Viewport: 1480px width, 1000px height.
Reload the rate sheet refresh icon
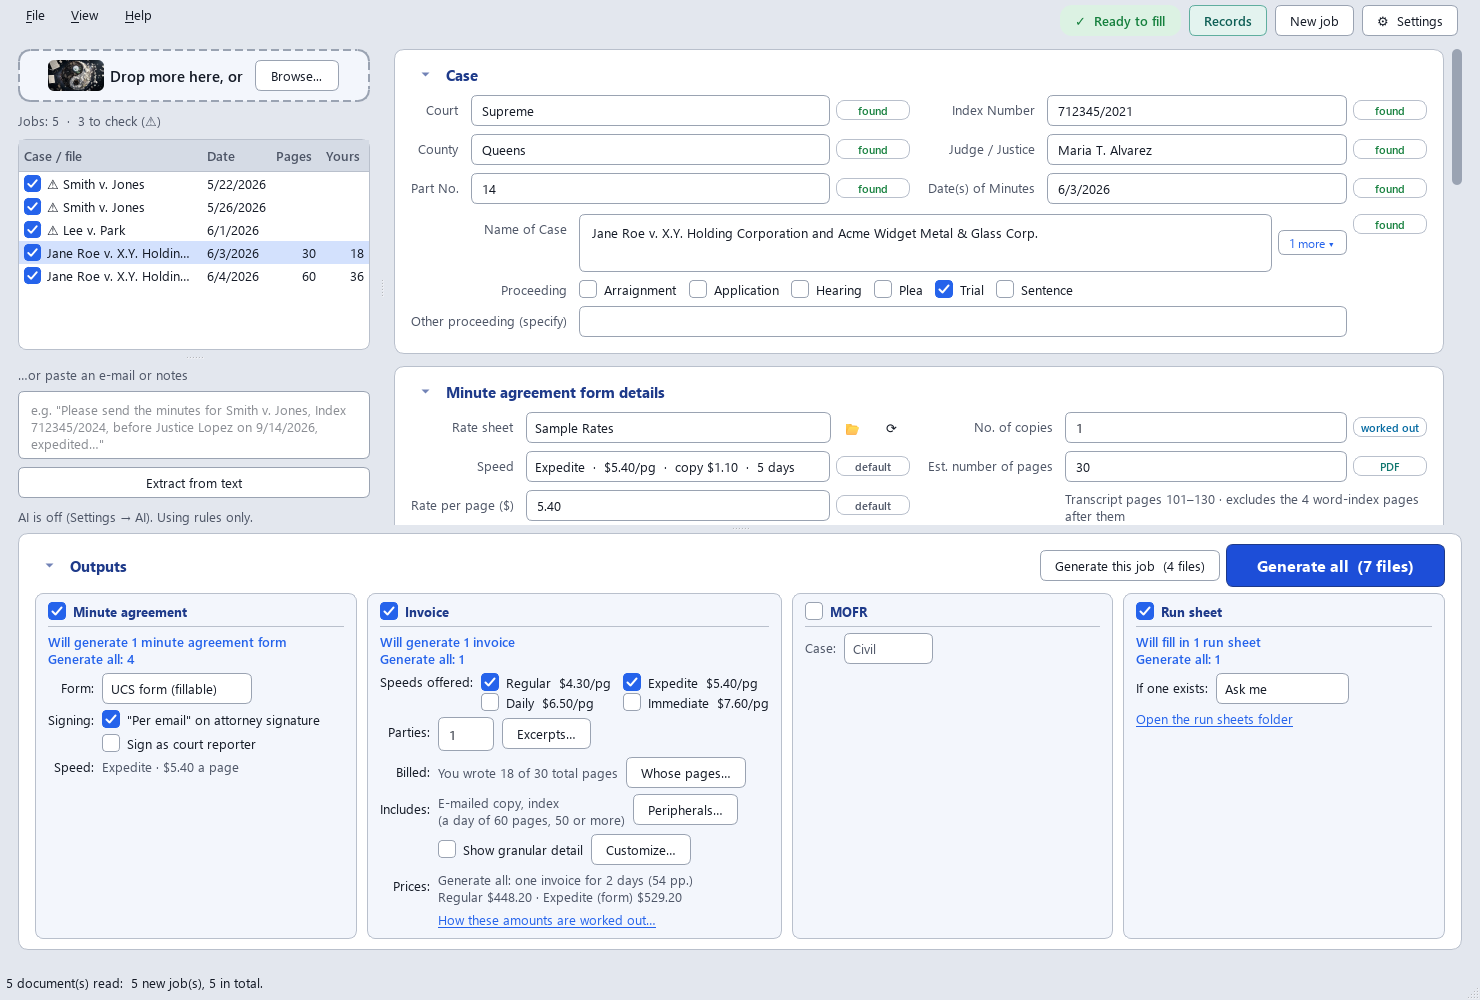(x=891, y=428)
